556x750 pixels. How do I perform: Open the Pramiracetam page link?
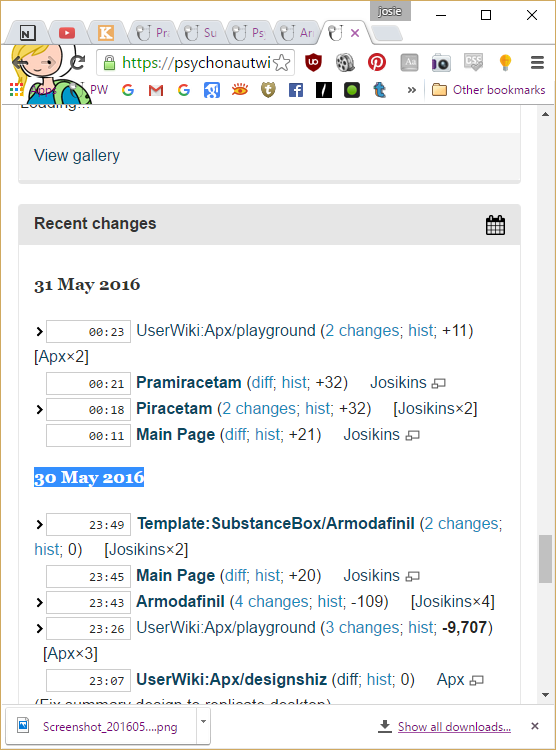point(189,383)
